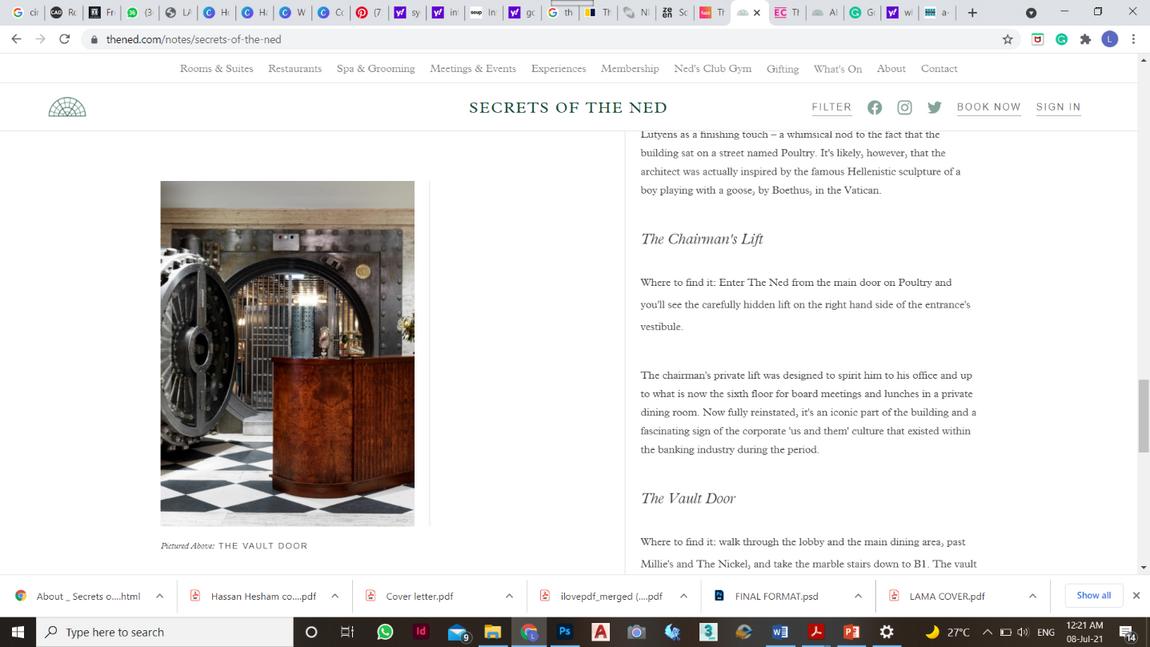The image size is (1150, 647).
Task: Expand options for FINAL FORMAT.psd download
Action: click(858, 596)
